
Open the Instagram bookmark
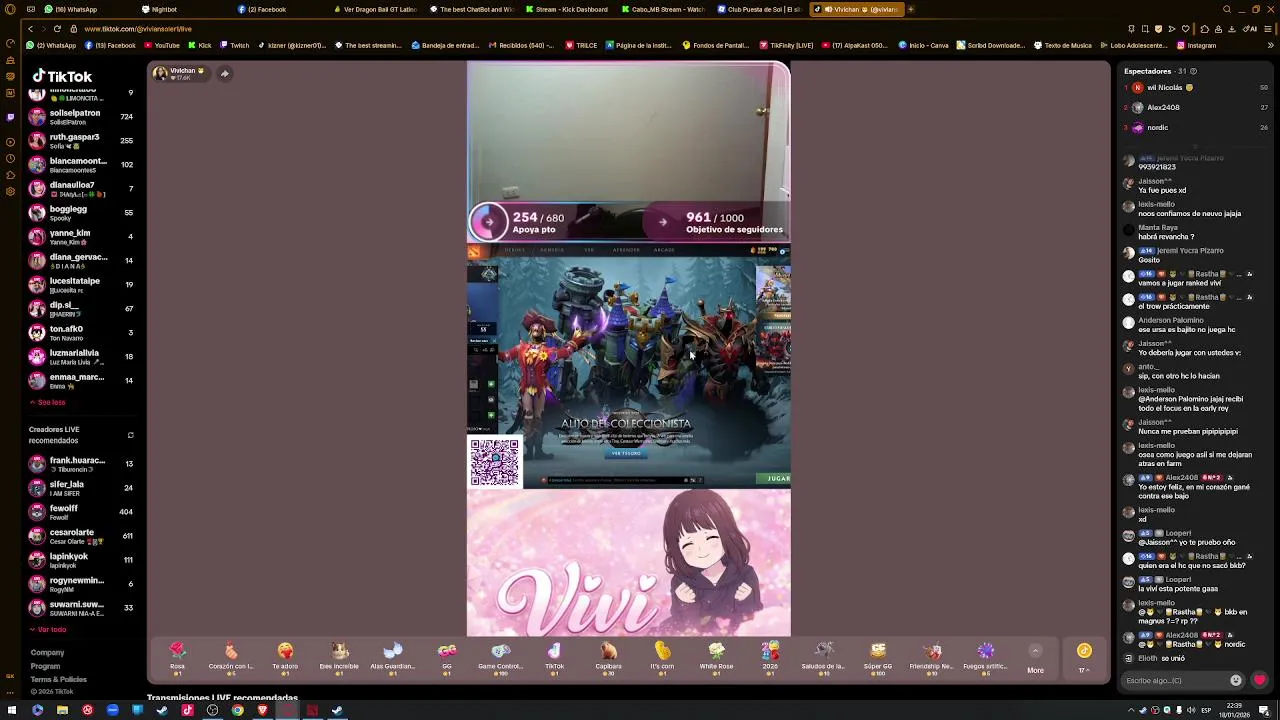(1198, 45)
